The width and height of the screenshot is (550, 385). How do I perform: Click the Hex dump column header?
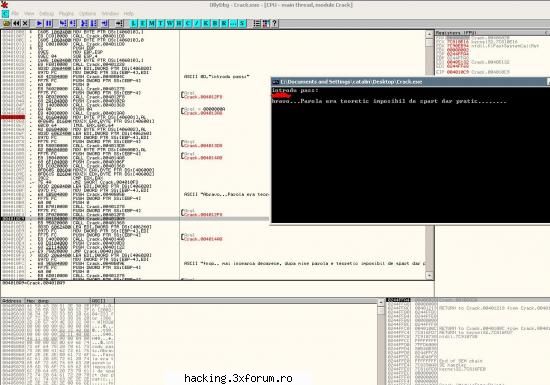[x=58, y=301]
